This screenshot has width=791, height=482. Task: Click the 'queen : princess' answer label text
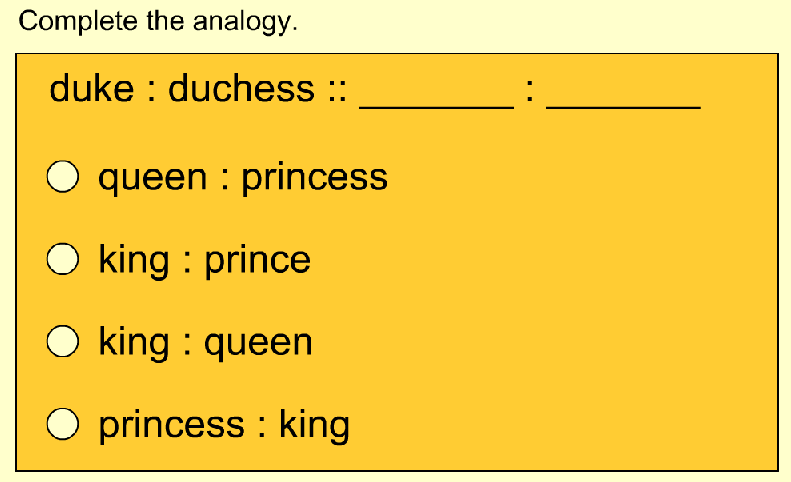243,179
